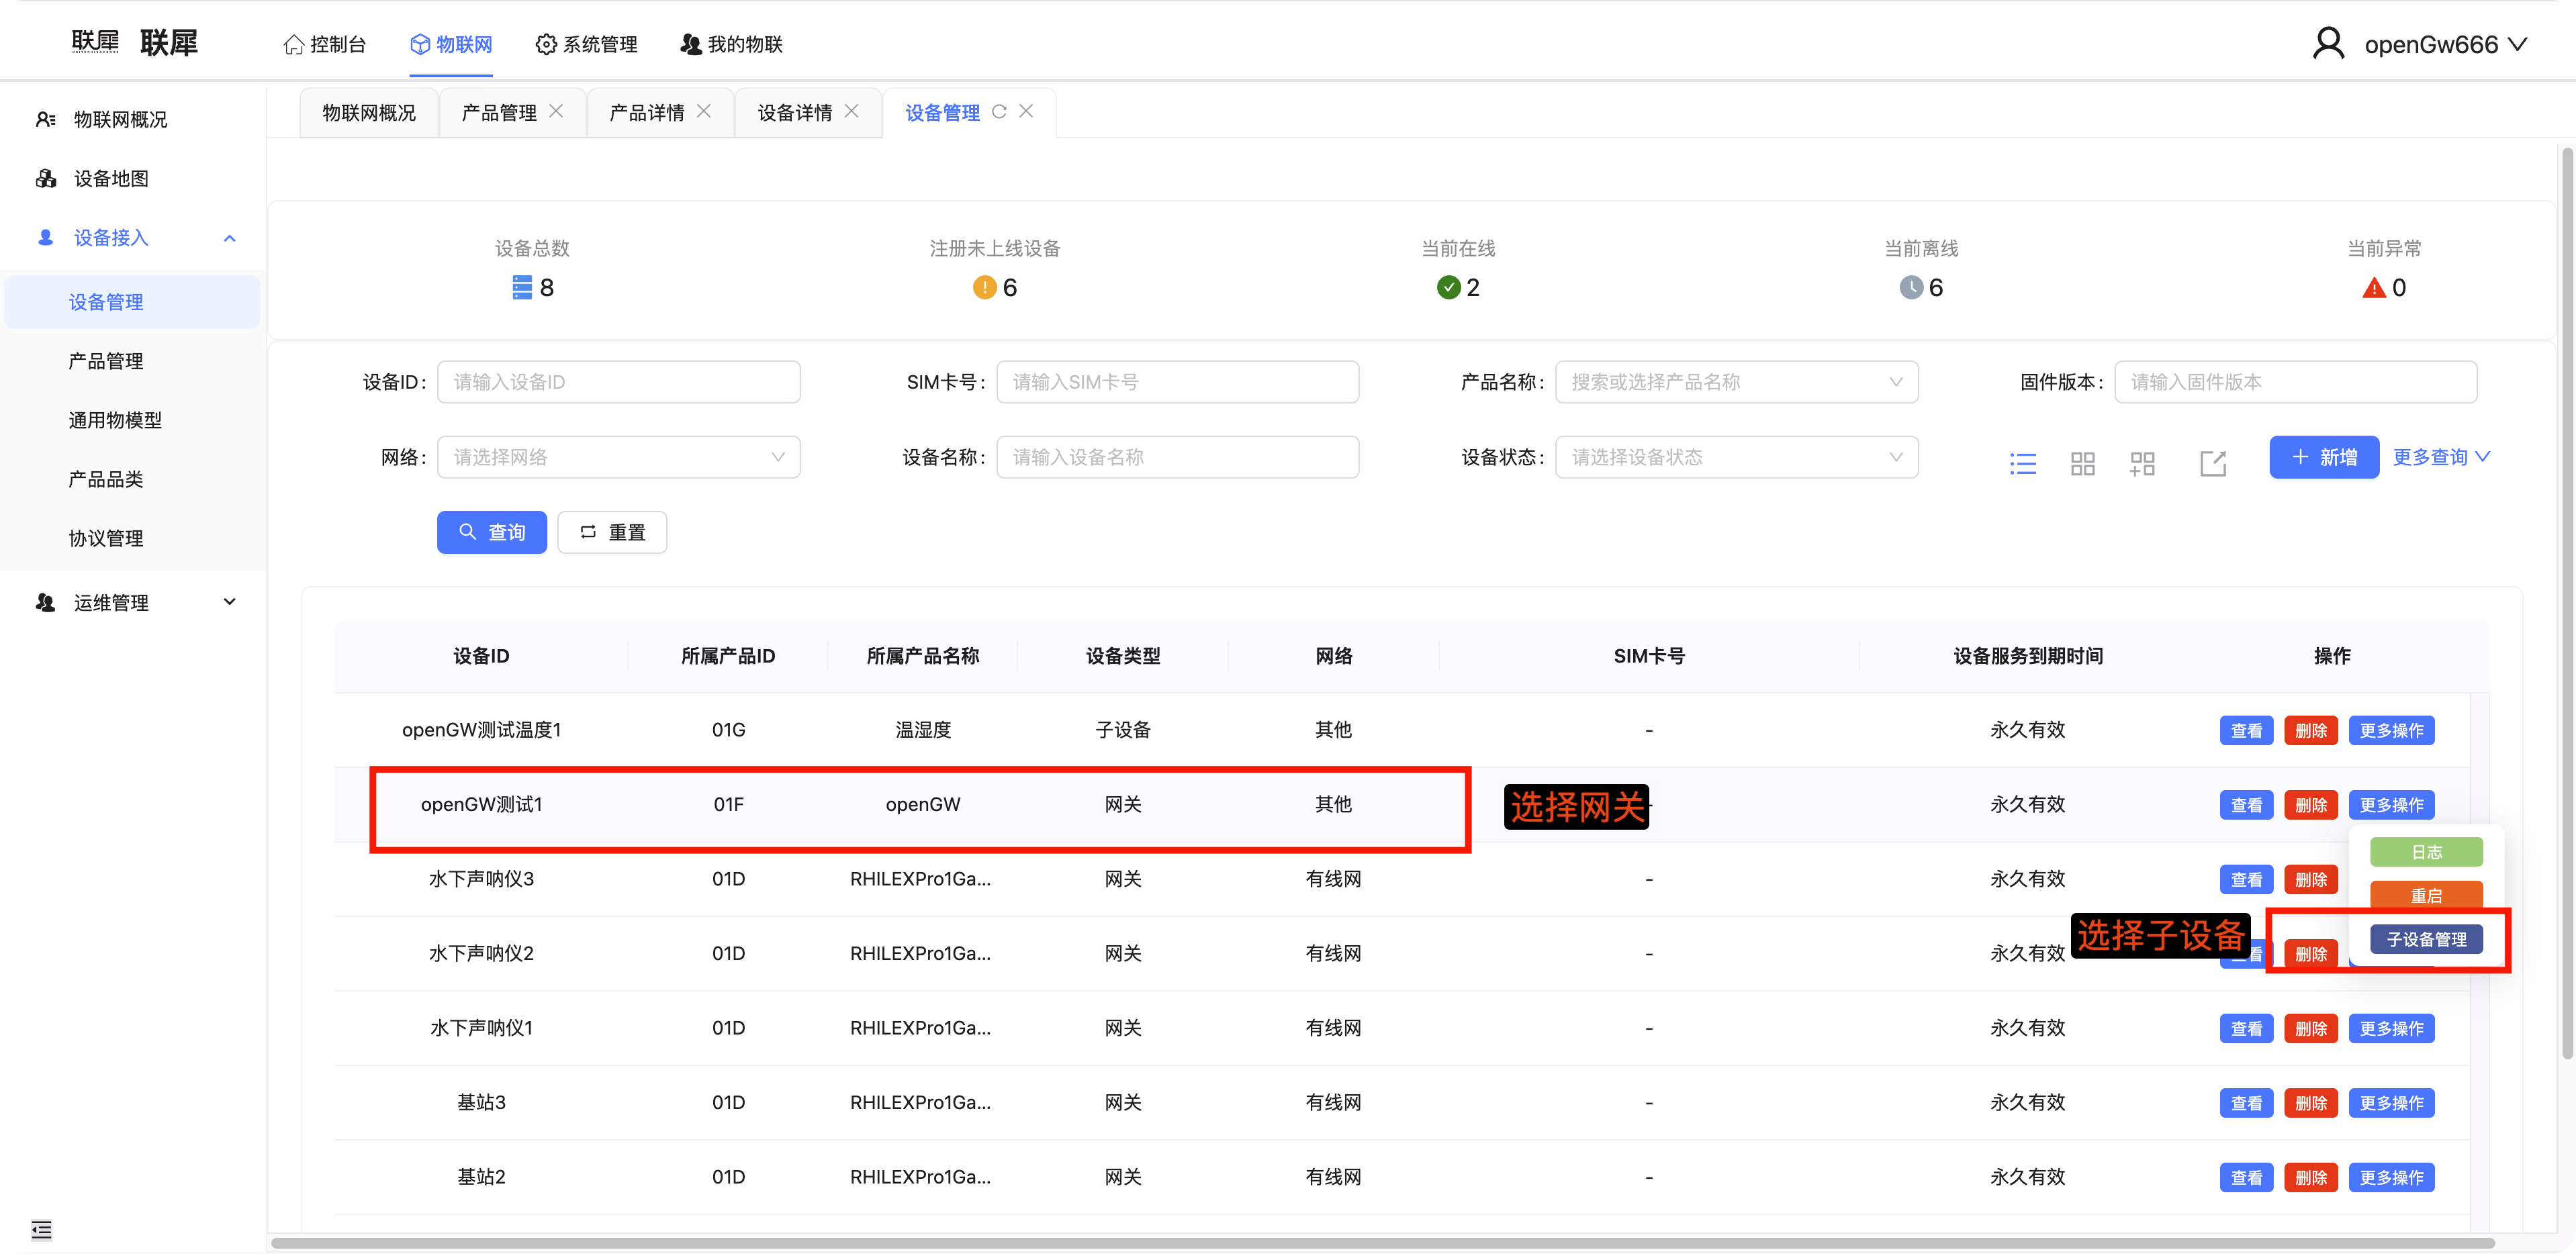Click the 设备ID input field
The width and height of the screenshot is (2576, 1254).
tap(618, 382)
